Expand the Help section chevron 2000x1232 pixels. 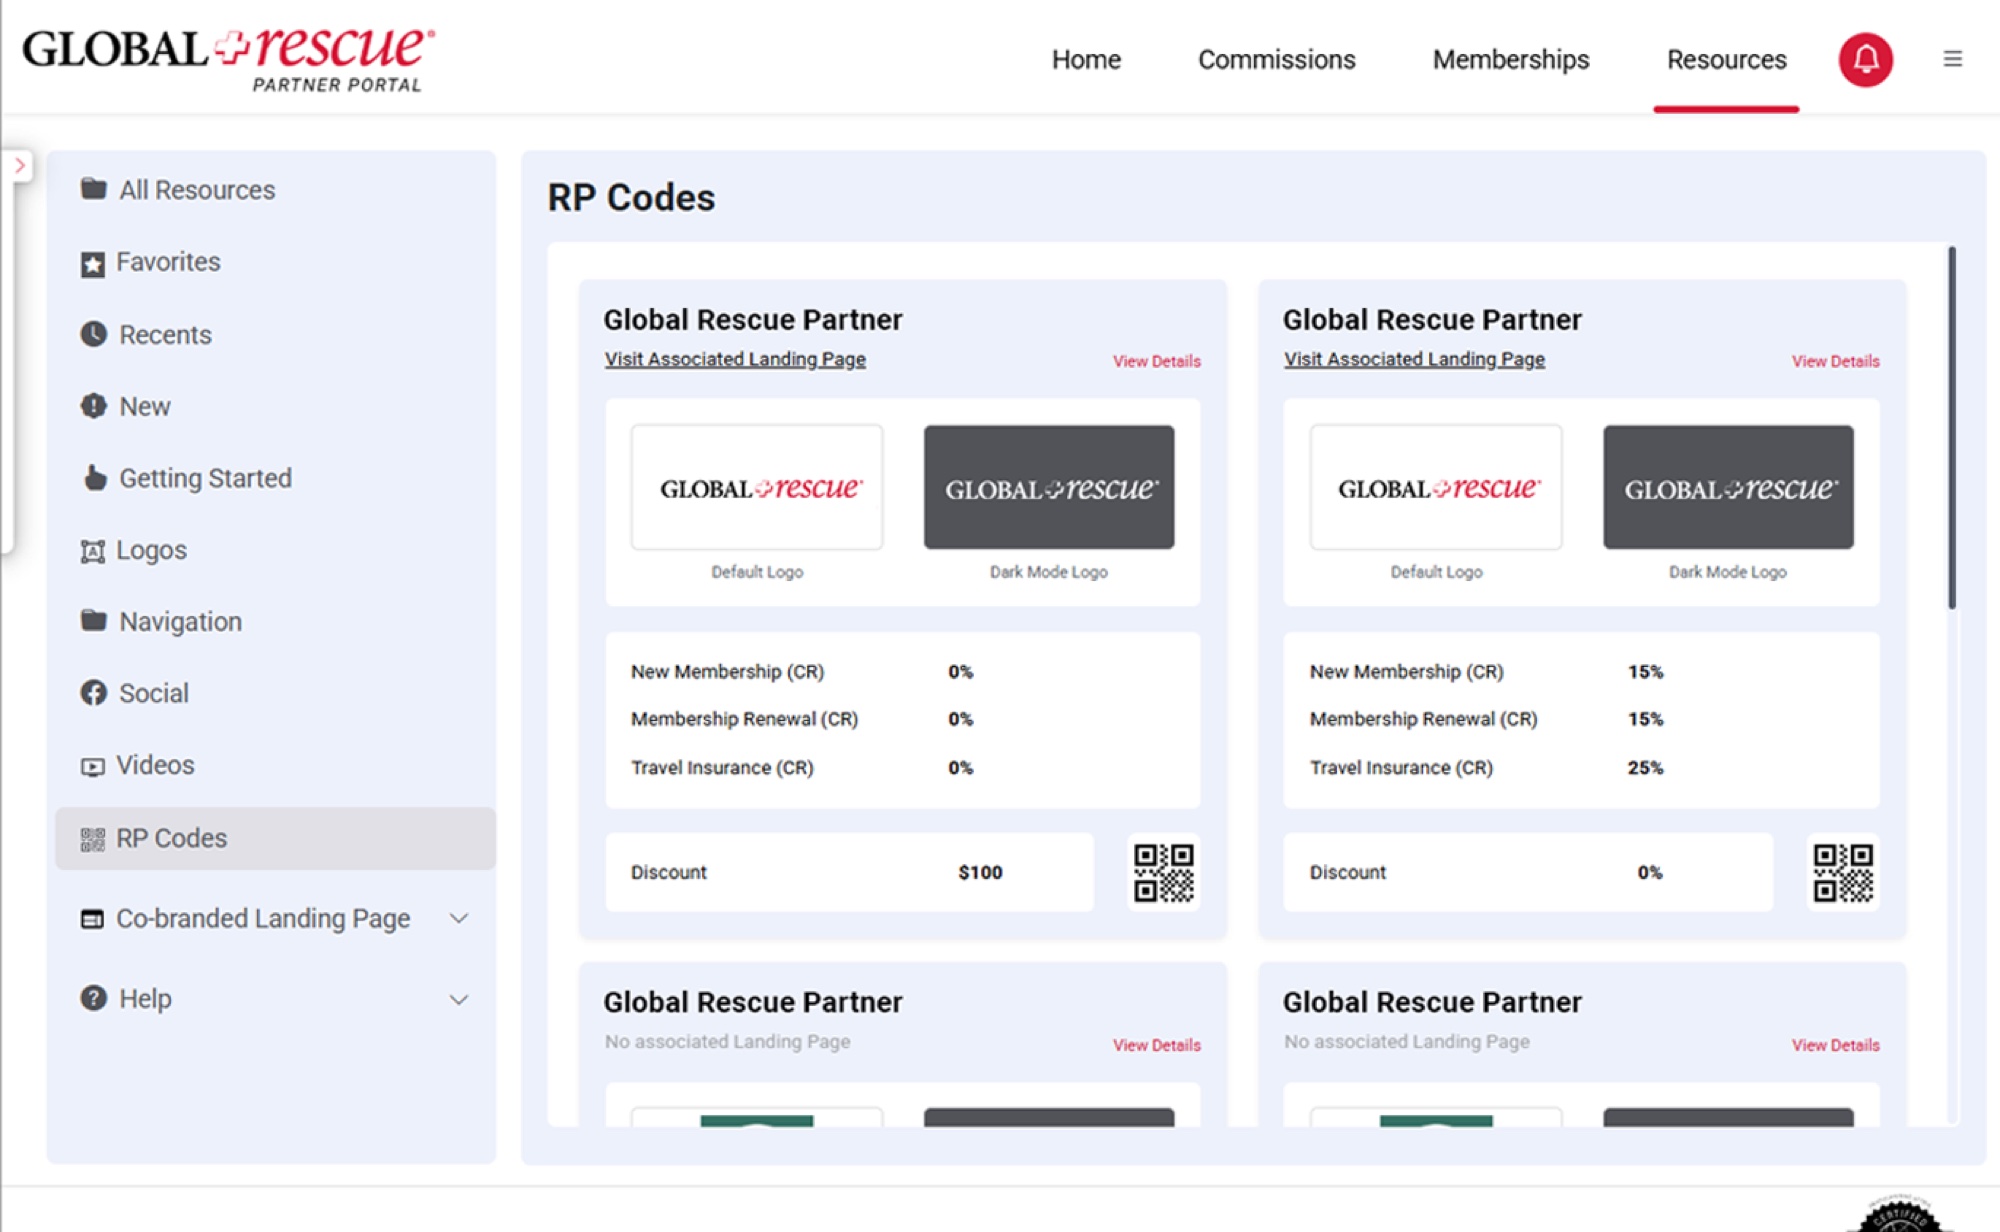(459, 999)
